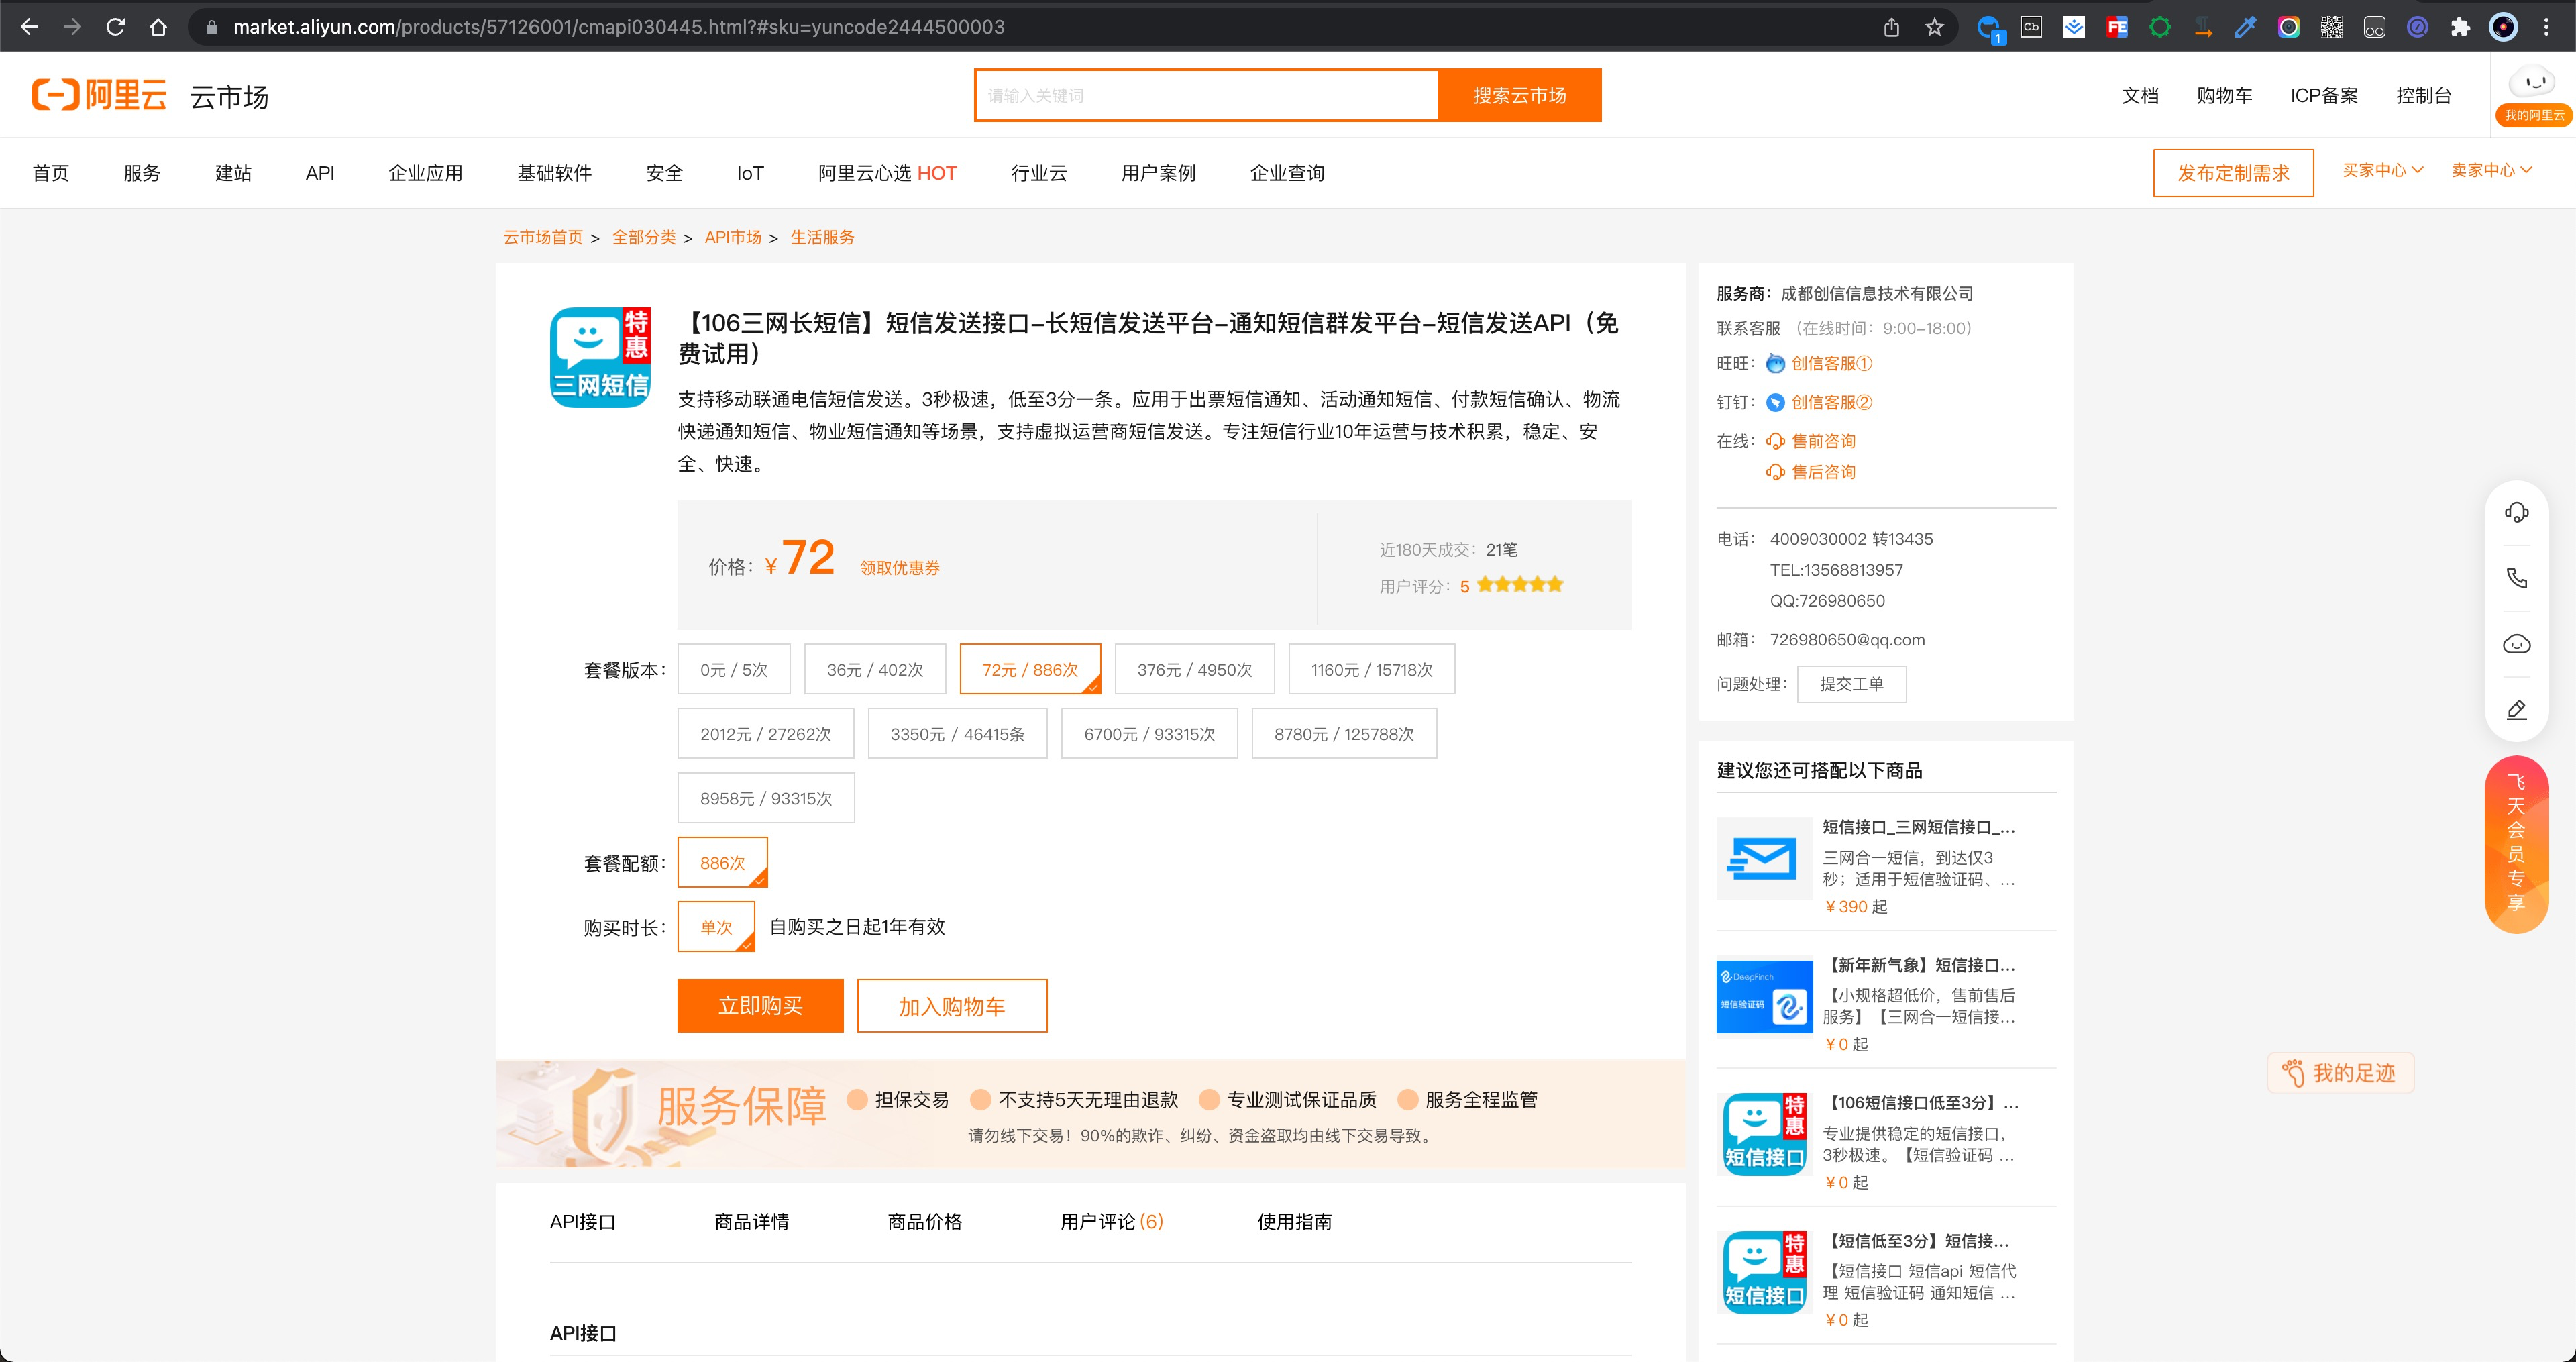Open the Chrome profile avatar

pyautogui.click(x=2503, y=27)
